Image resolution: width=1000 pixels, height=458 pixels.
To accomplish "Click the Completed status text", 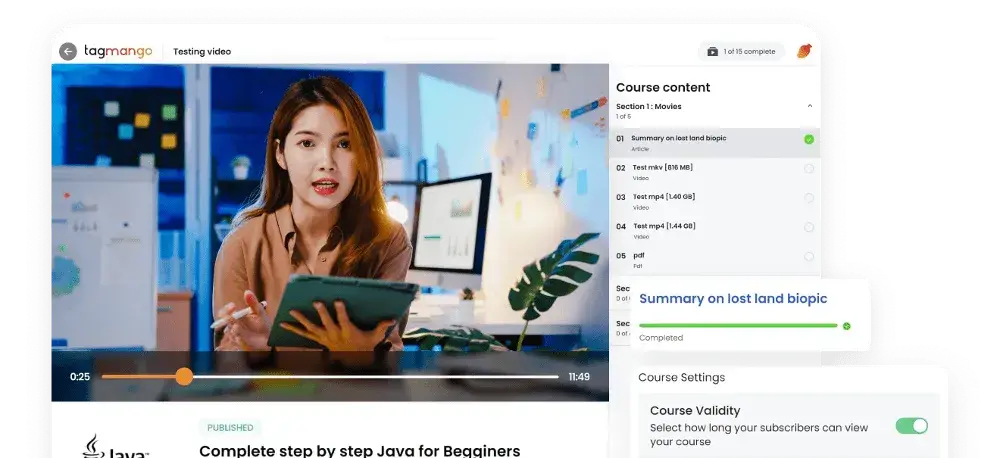I will [x=661, y=338].
